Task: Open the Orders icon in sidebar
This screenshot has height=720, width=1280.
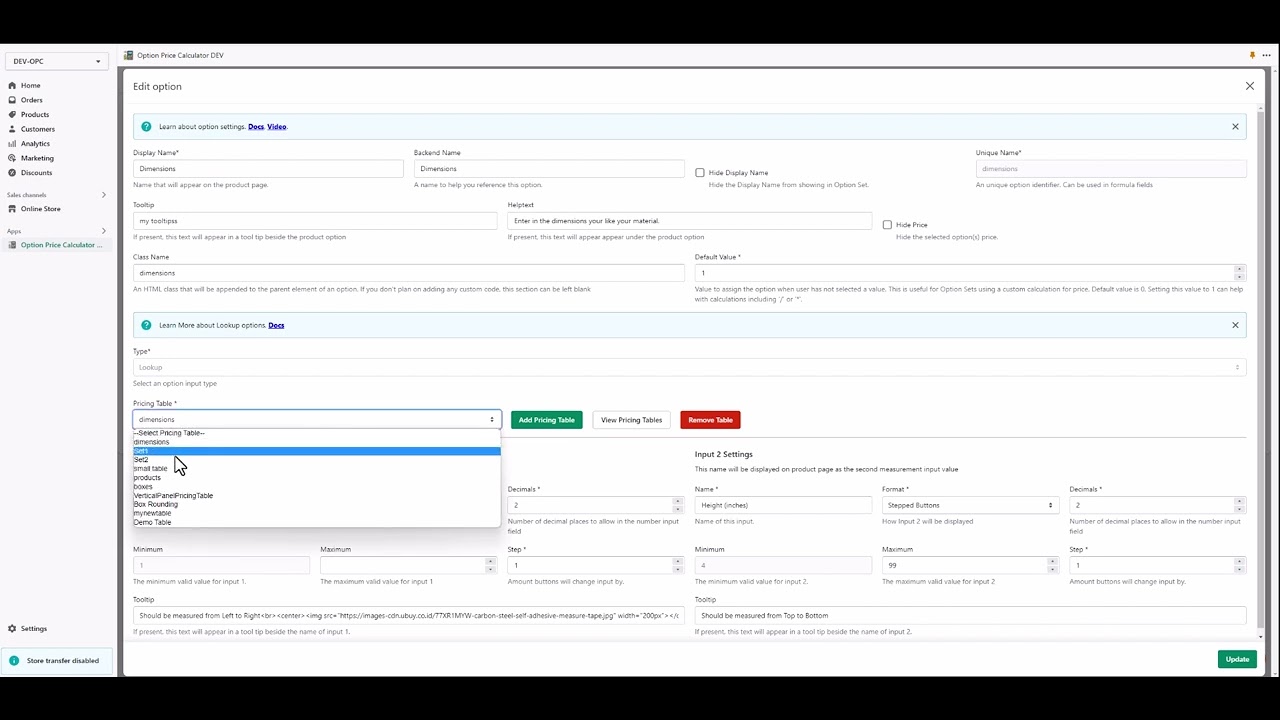Action: pyautogui.click(x=12, y=100)
